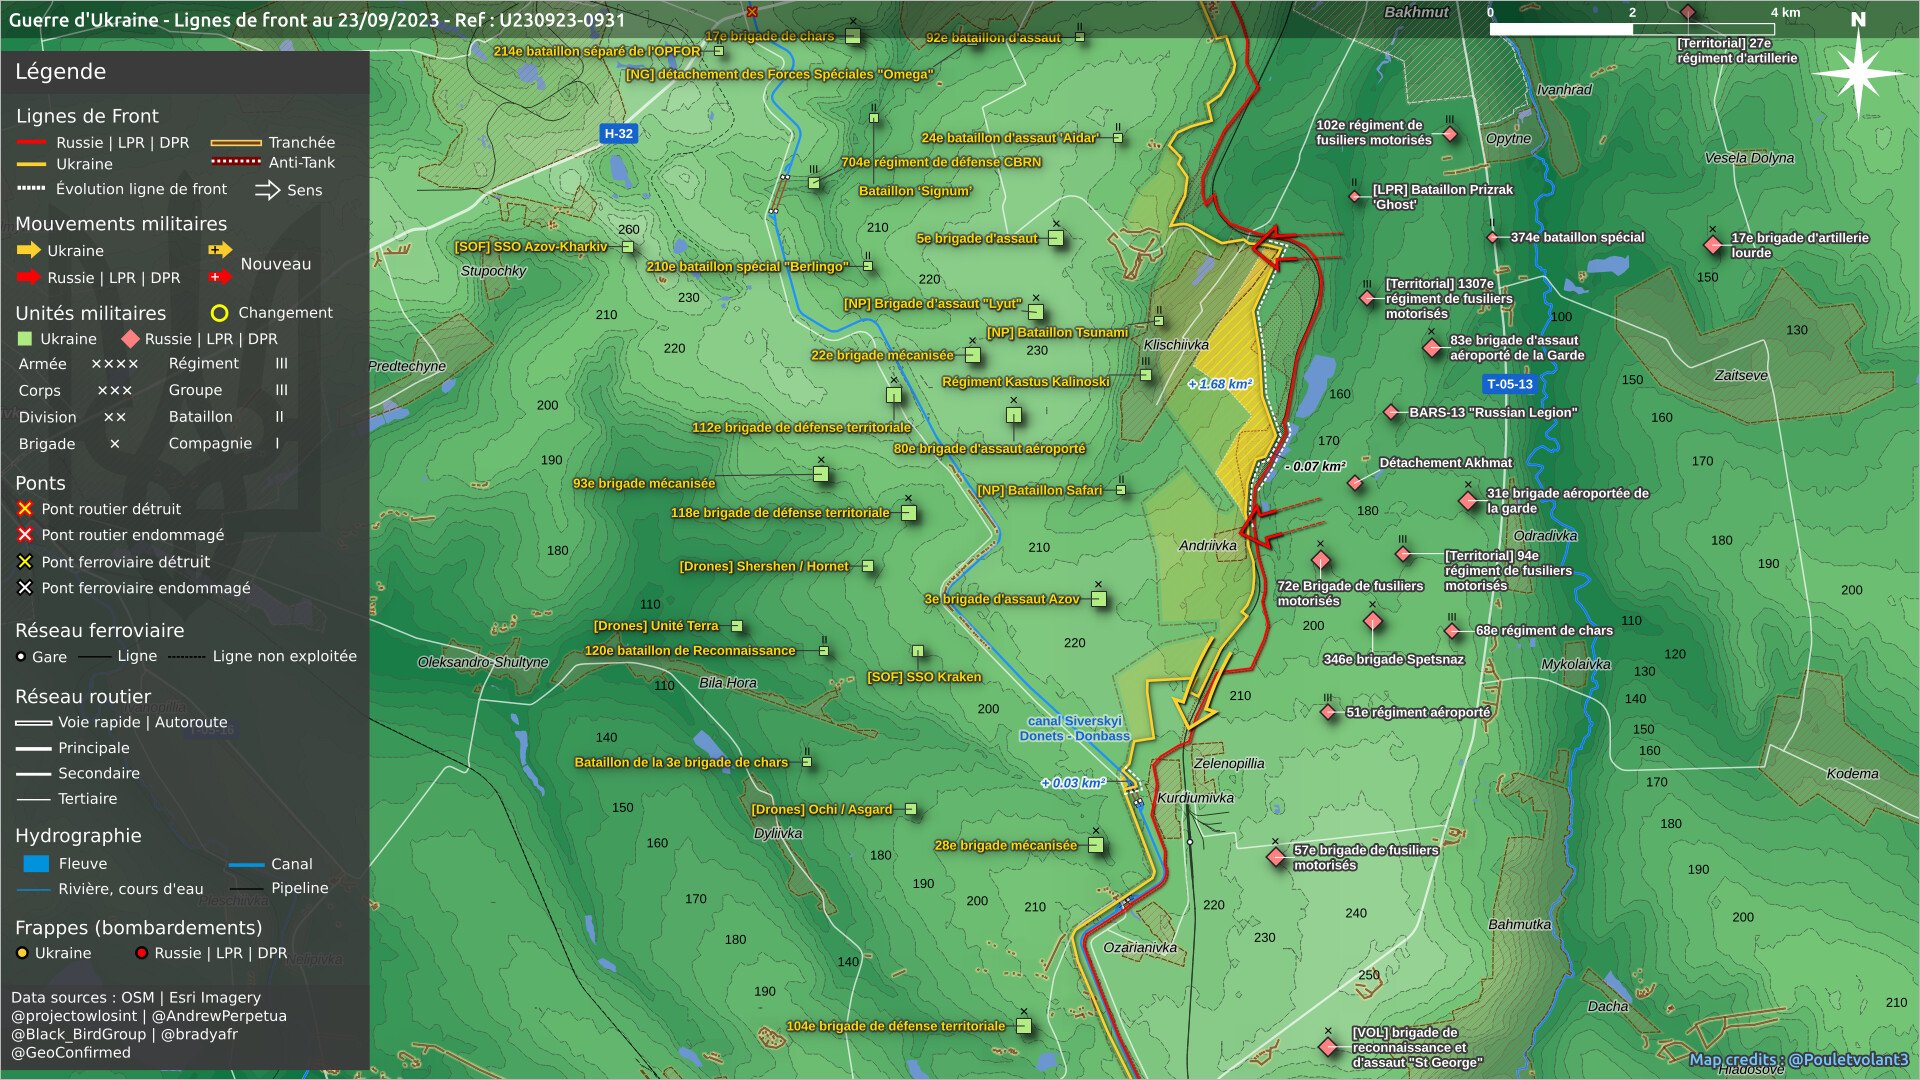Click the 72e Brigade de fusiliers diamond marker
The width and height of the screenshot is (1920, 1080).
(x=1320, y=559)
